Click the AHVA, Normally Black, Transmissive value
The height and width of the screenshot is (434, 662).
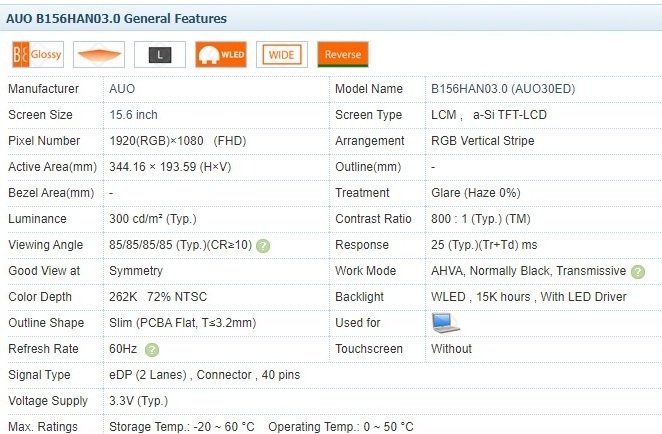tap(529, 271)
